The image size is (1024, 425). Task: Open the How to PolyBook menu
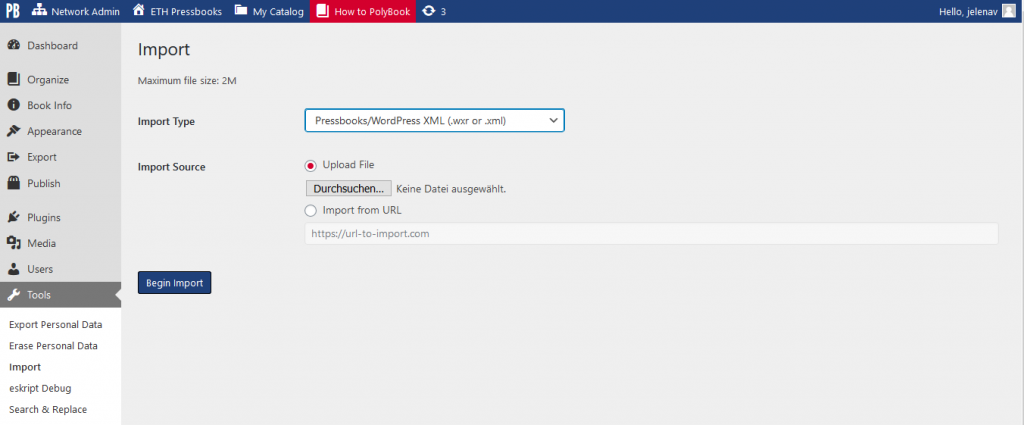363,11
